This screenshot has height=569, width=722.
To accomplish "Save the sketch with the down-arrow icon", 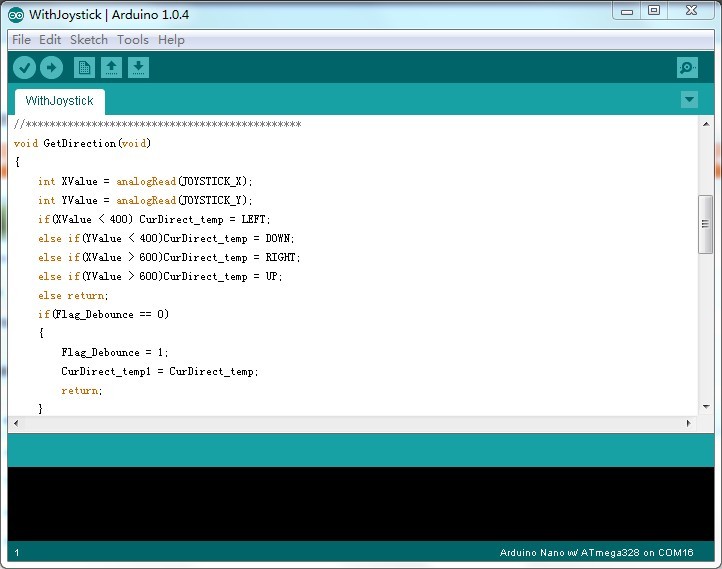I will 138,68.
